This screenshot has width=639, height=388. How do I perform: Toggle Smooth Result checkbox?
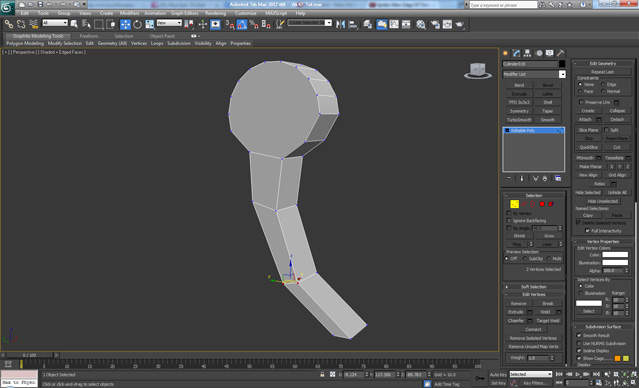point(579,335)
